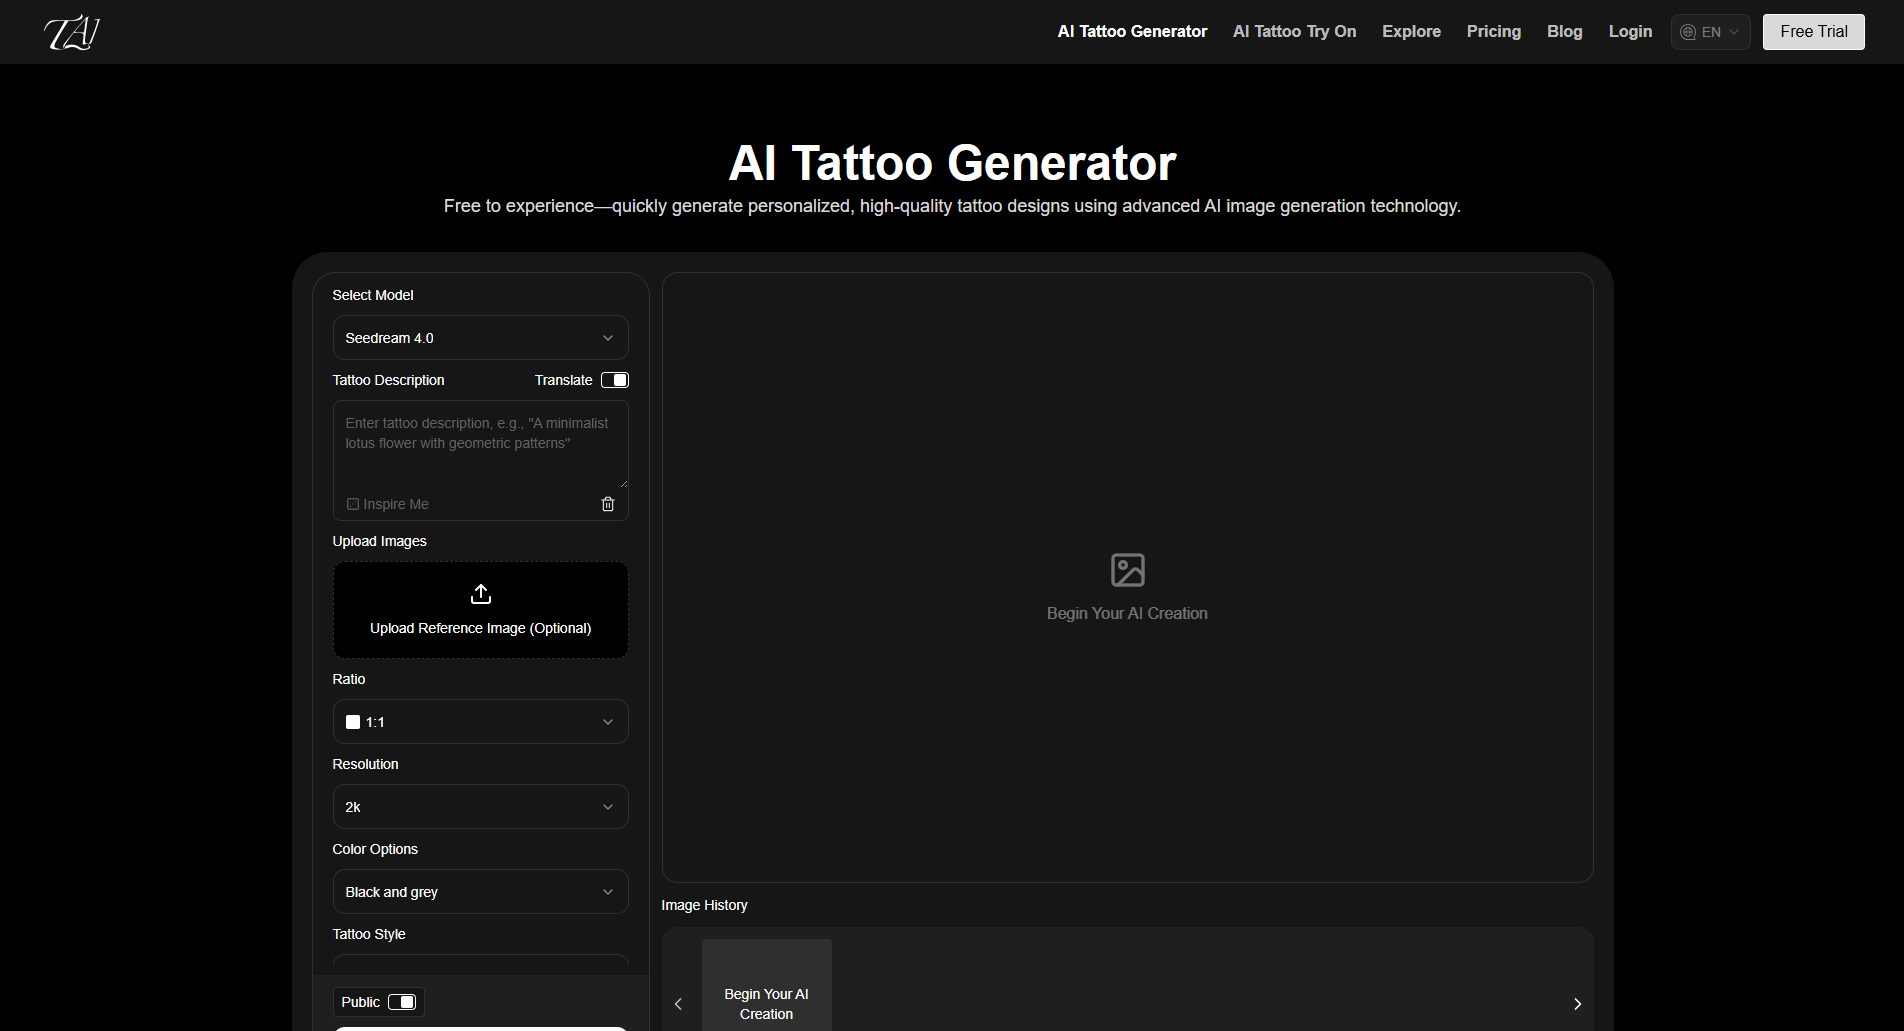Click the Login link
This screenshot has height=1031, width=1904.
[x=1630, y=31]
